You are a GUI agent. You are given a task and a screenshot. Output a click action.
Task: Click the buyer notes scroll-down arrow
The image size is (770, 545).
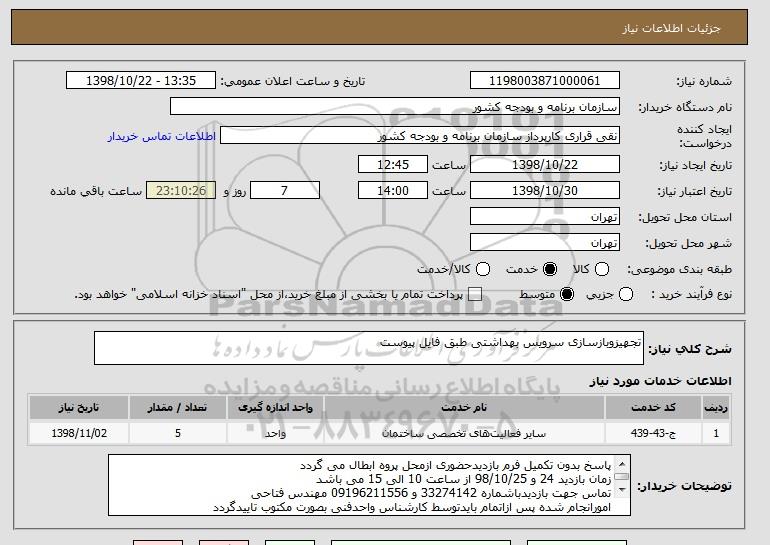click(622, 490)
